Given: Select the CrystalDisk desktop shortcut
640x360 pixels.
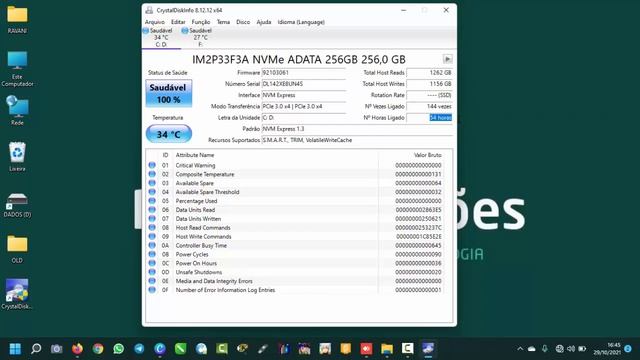Looking at the screenshot, I should tap(17, 294).
